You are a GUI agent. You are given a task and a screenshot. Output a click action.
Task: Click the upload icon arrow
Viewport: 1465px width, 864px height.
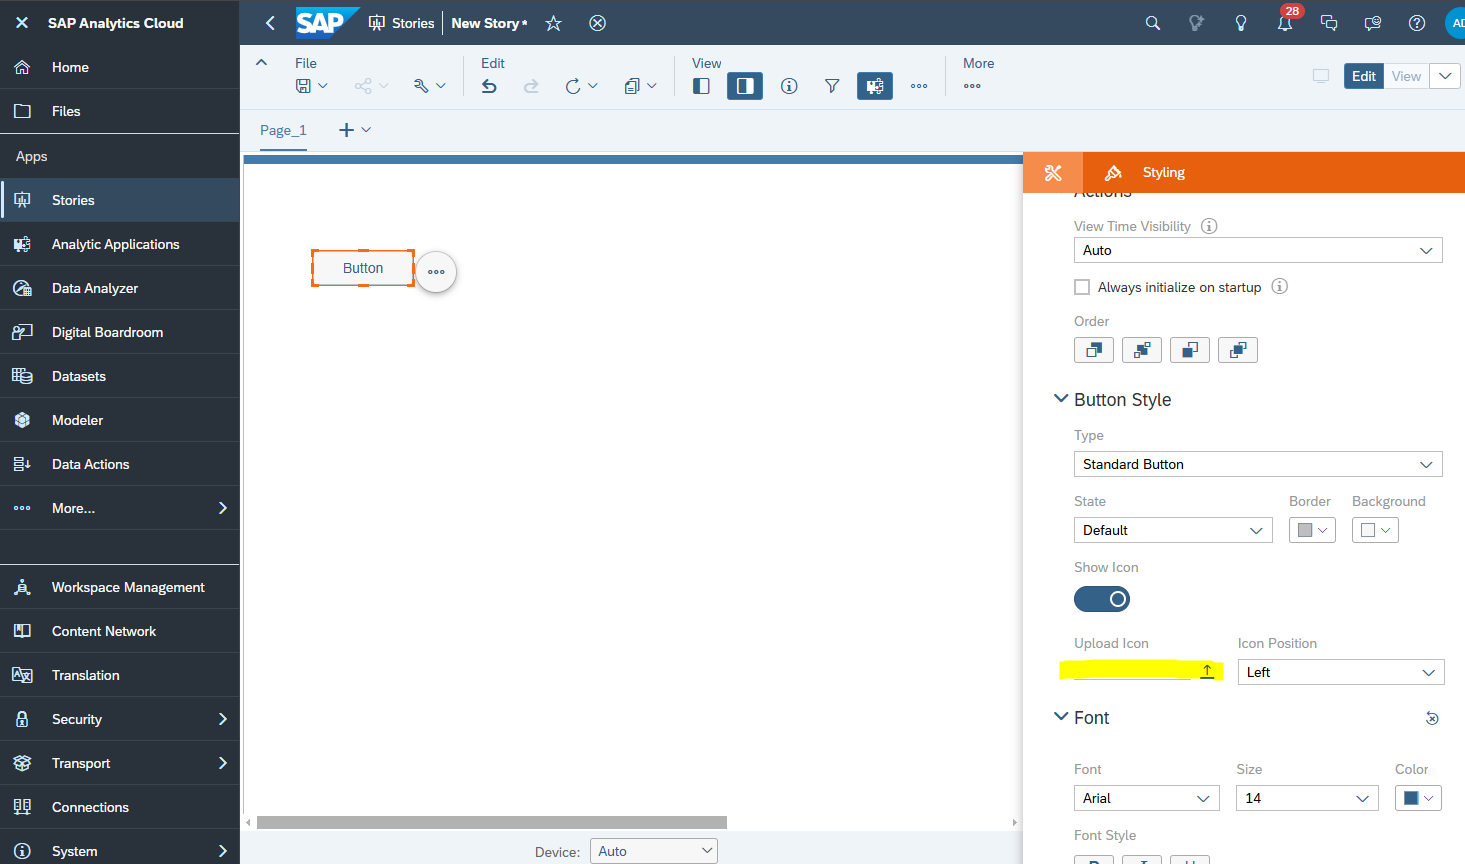tap(1207, 671)
